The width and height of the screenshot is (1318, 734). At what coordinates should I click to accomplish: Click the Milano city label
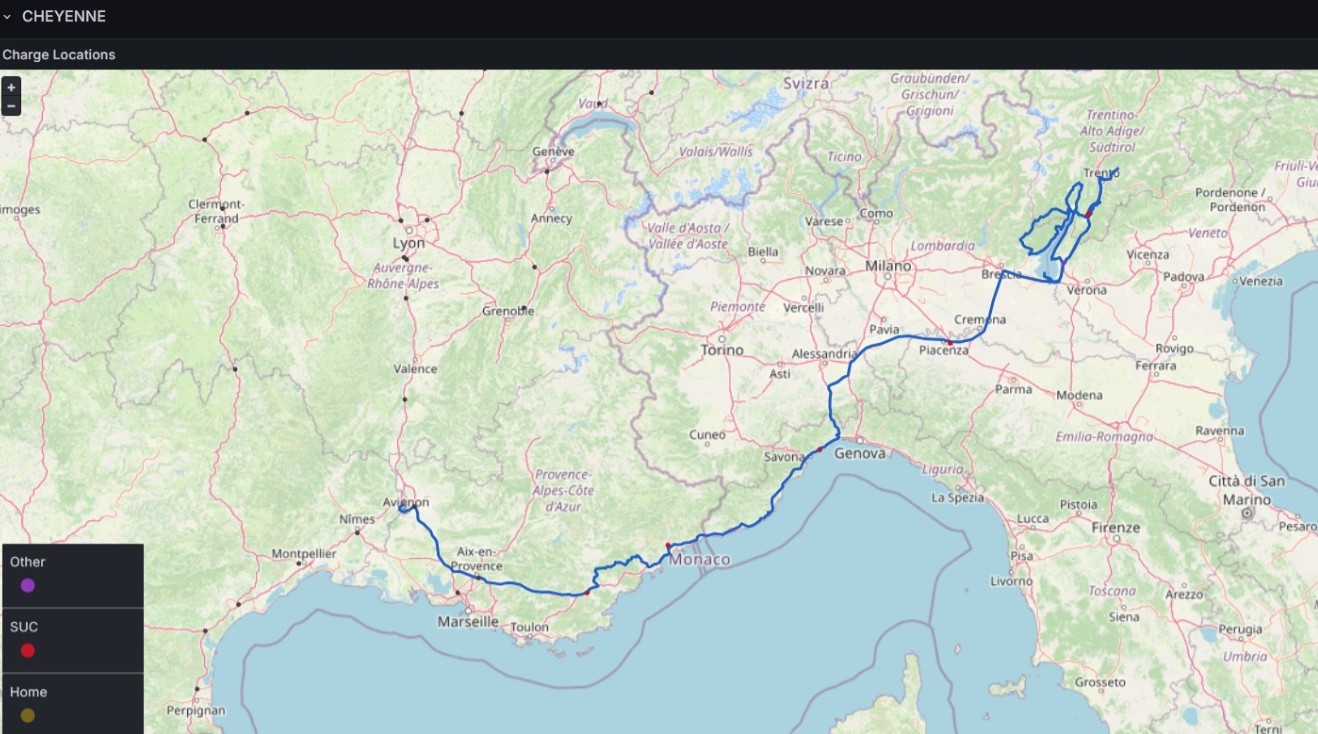coord(889,266)
